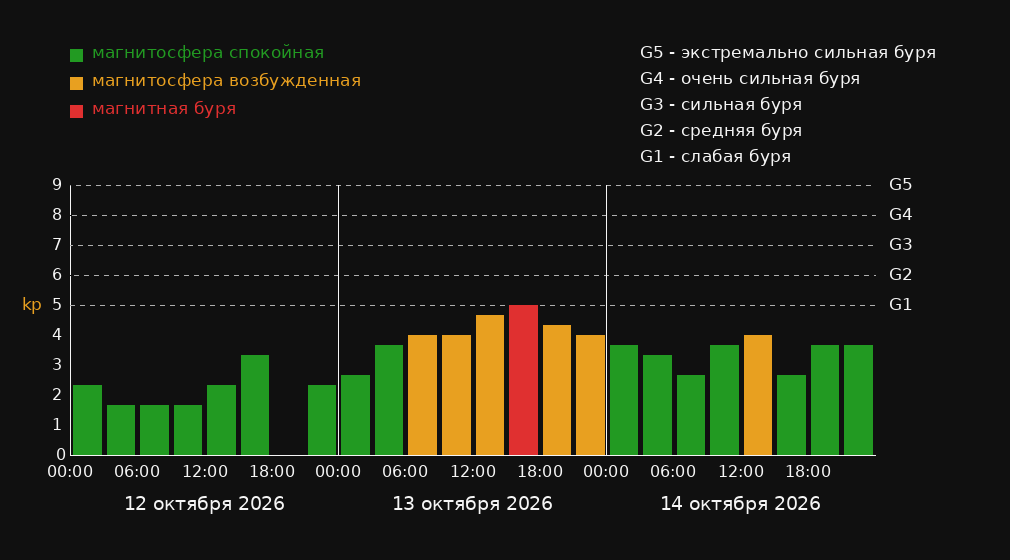Image resolution: width=1010 pixels, height=560 pixels.
Task: Click the value 9 on the kp axis
Action: 57,185
